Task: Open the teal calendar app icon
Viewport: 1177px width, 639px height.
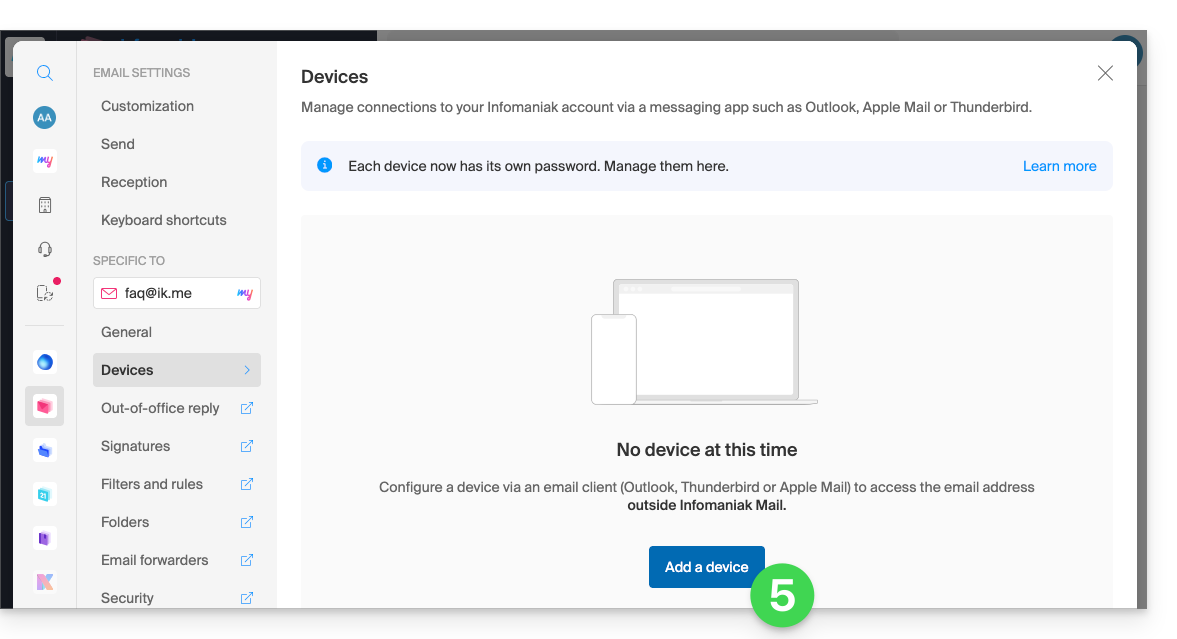Action: [x=45, y=494]
